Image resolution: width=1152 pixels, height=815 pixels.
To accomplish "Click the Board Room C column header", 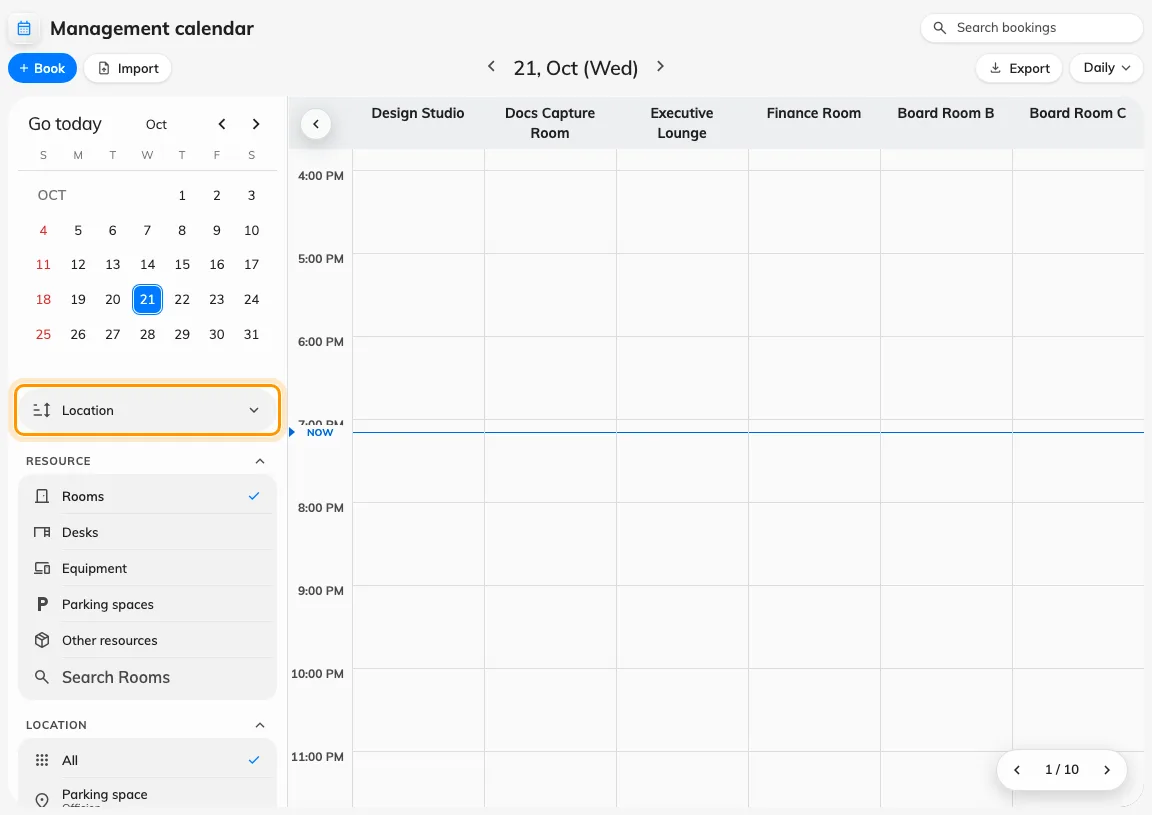I will (x=1078, y=113).
